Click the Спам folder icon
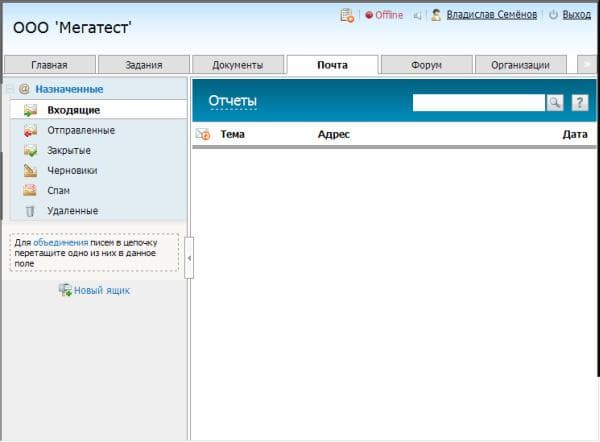Screen dimensions: 600x442 (x=30, y=191)
